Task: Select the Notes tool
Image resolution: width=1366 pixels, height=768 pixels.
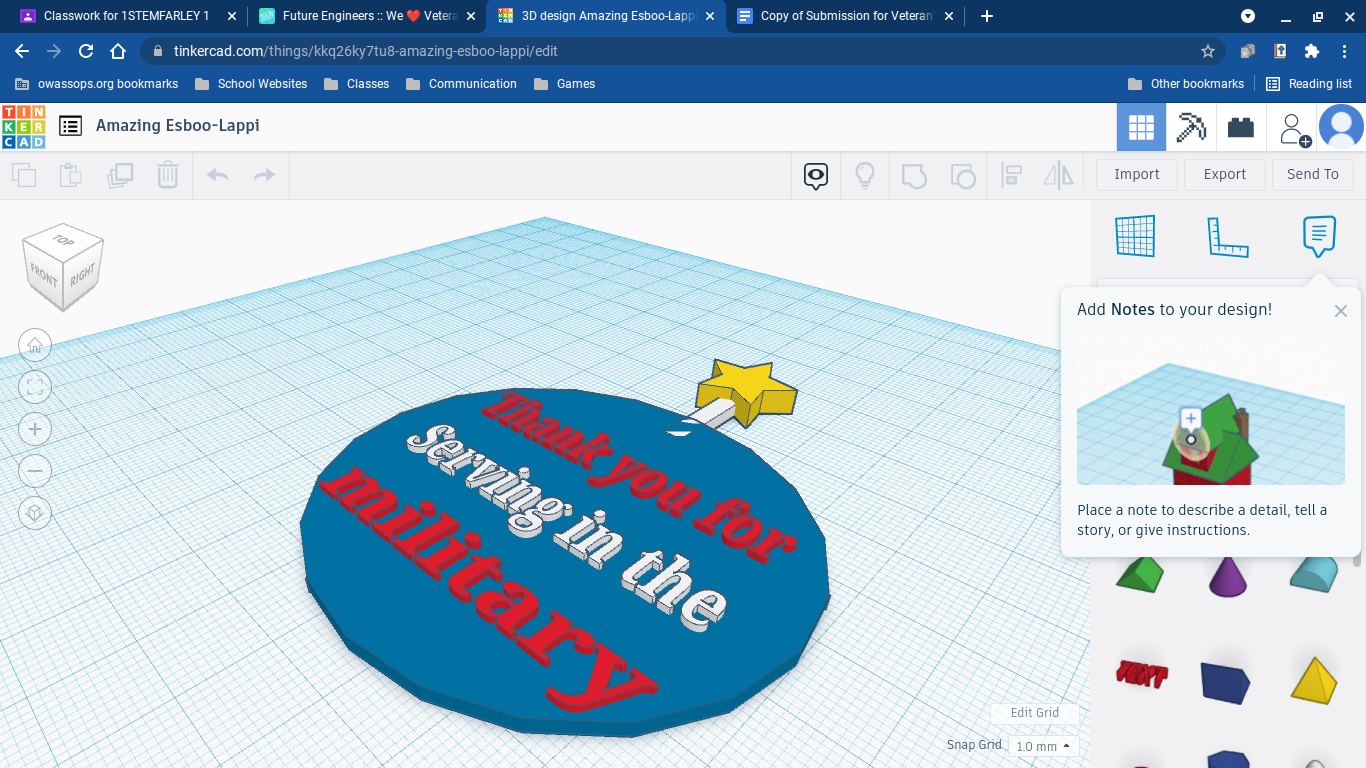Action: [1319, 236]
